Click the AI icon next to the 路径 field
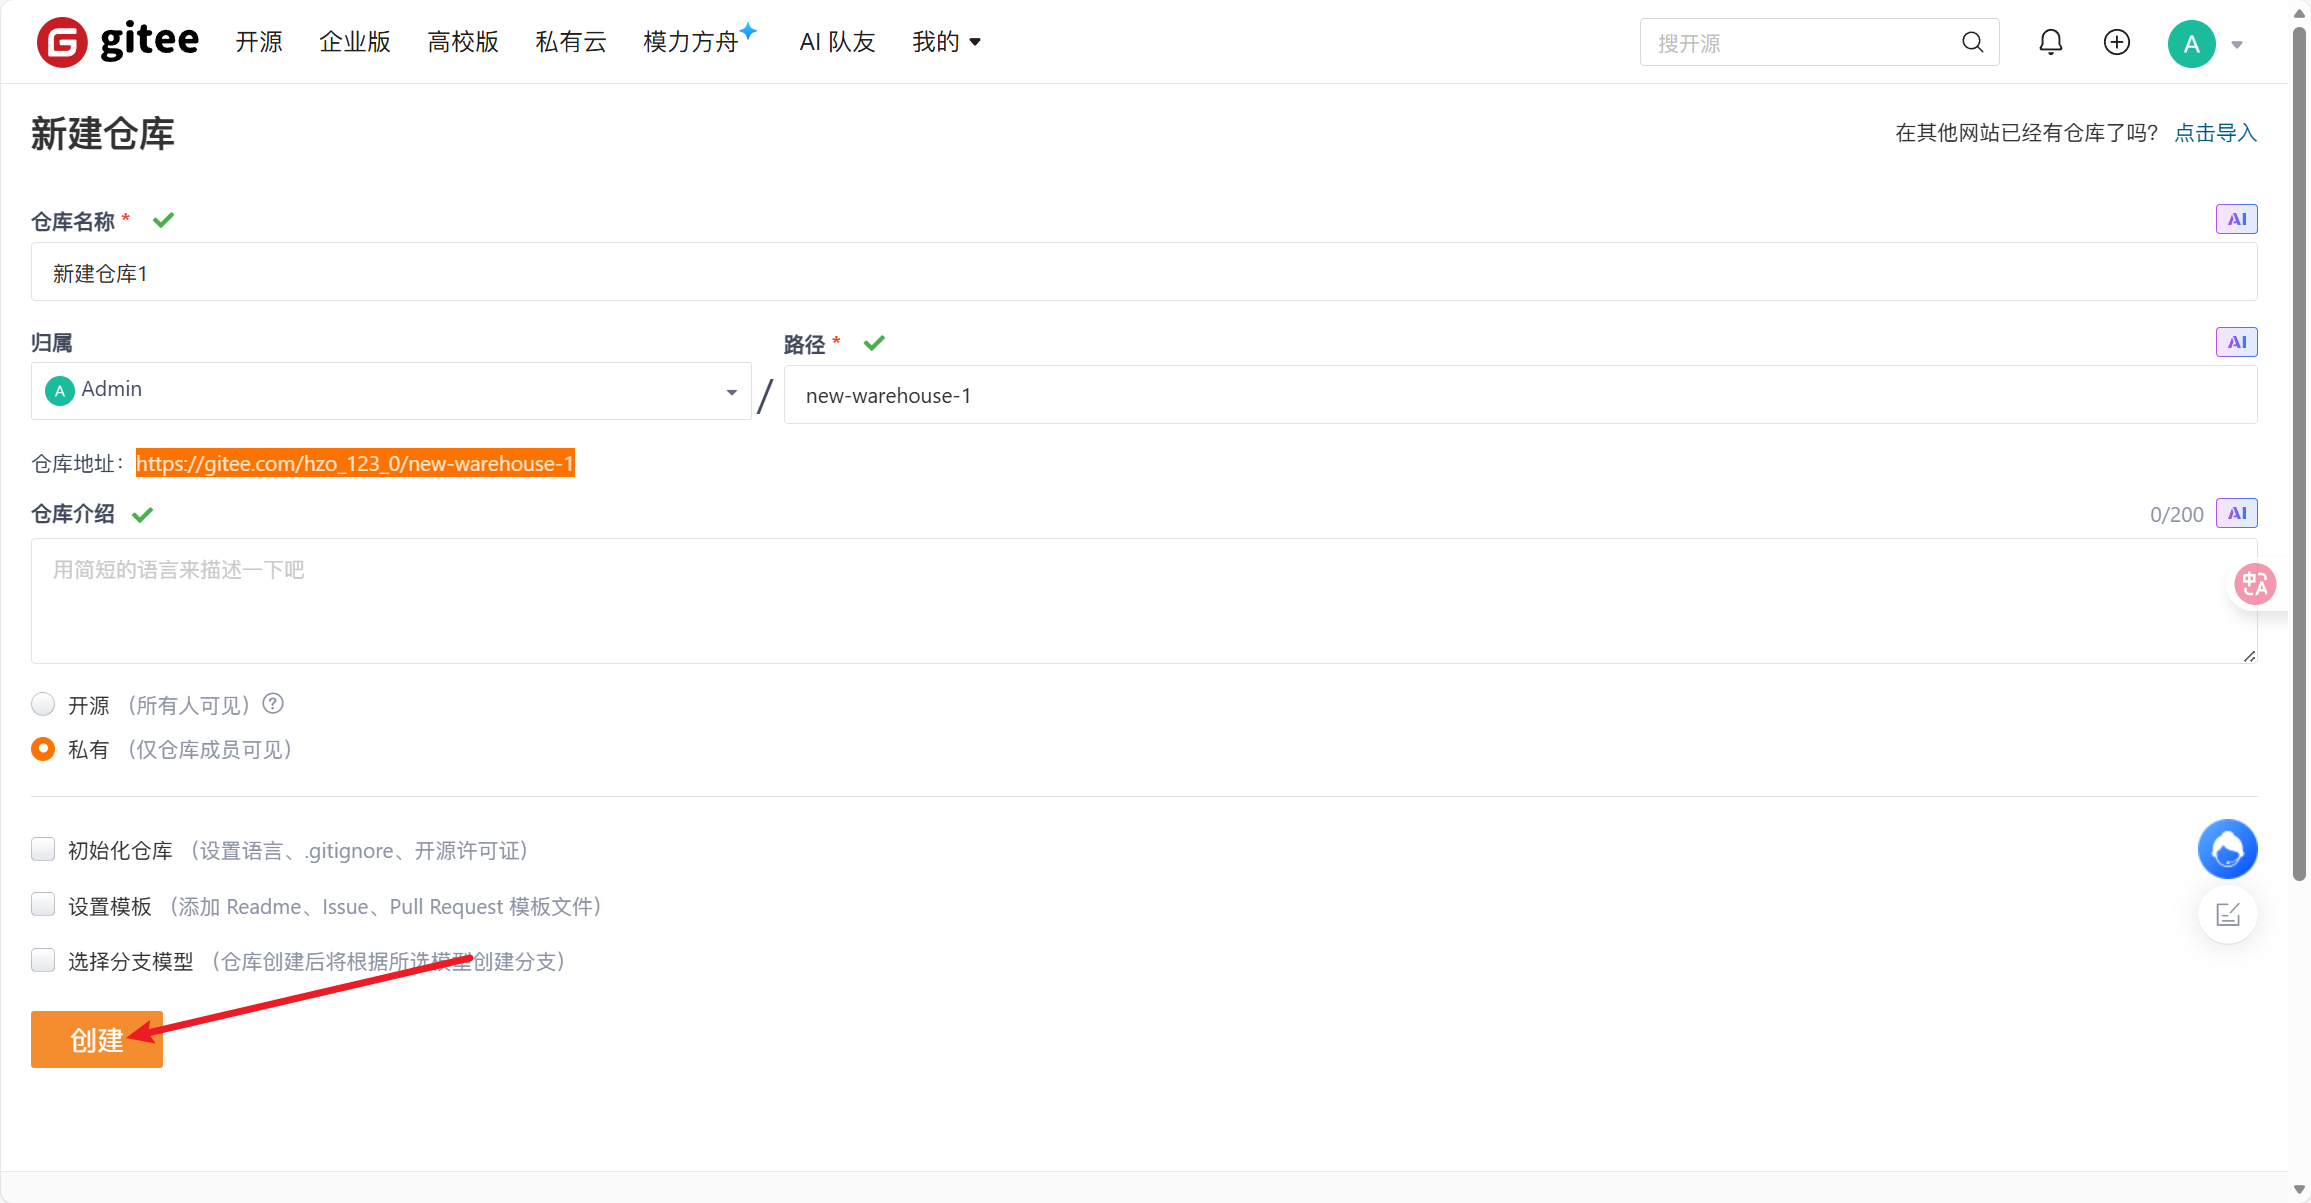This screenshot has width=2311, height=1203. 2237,341
